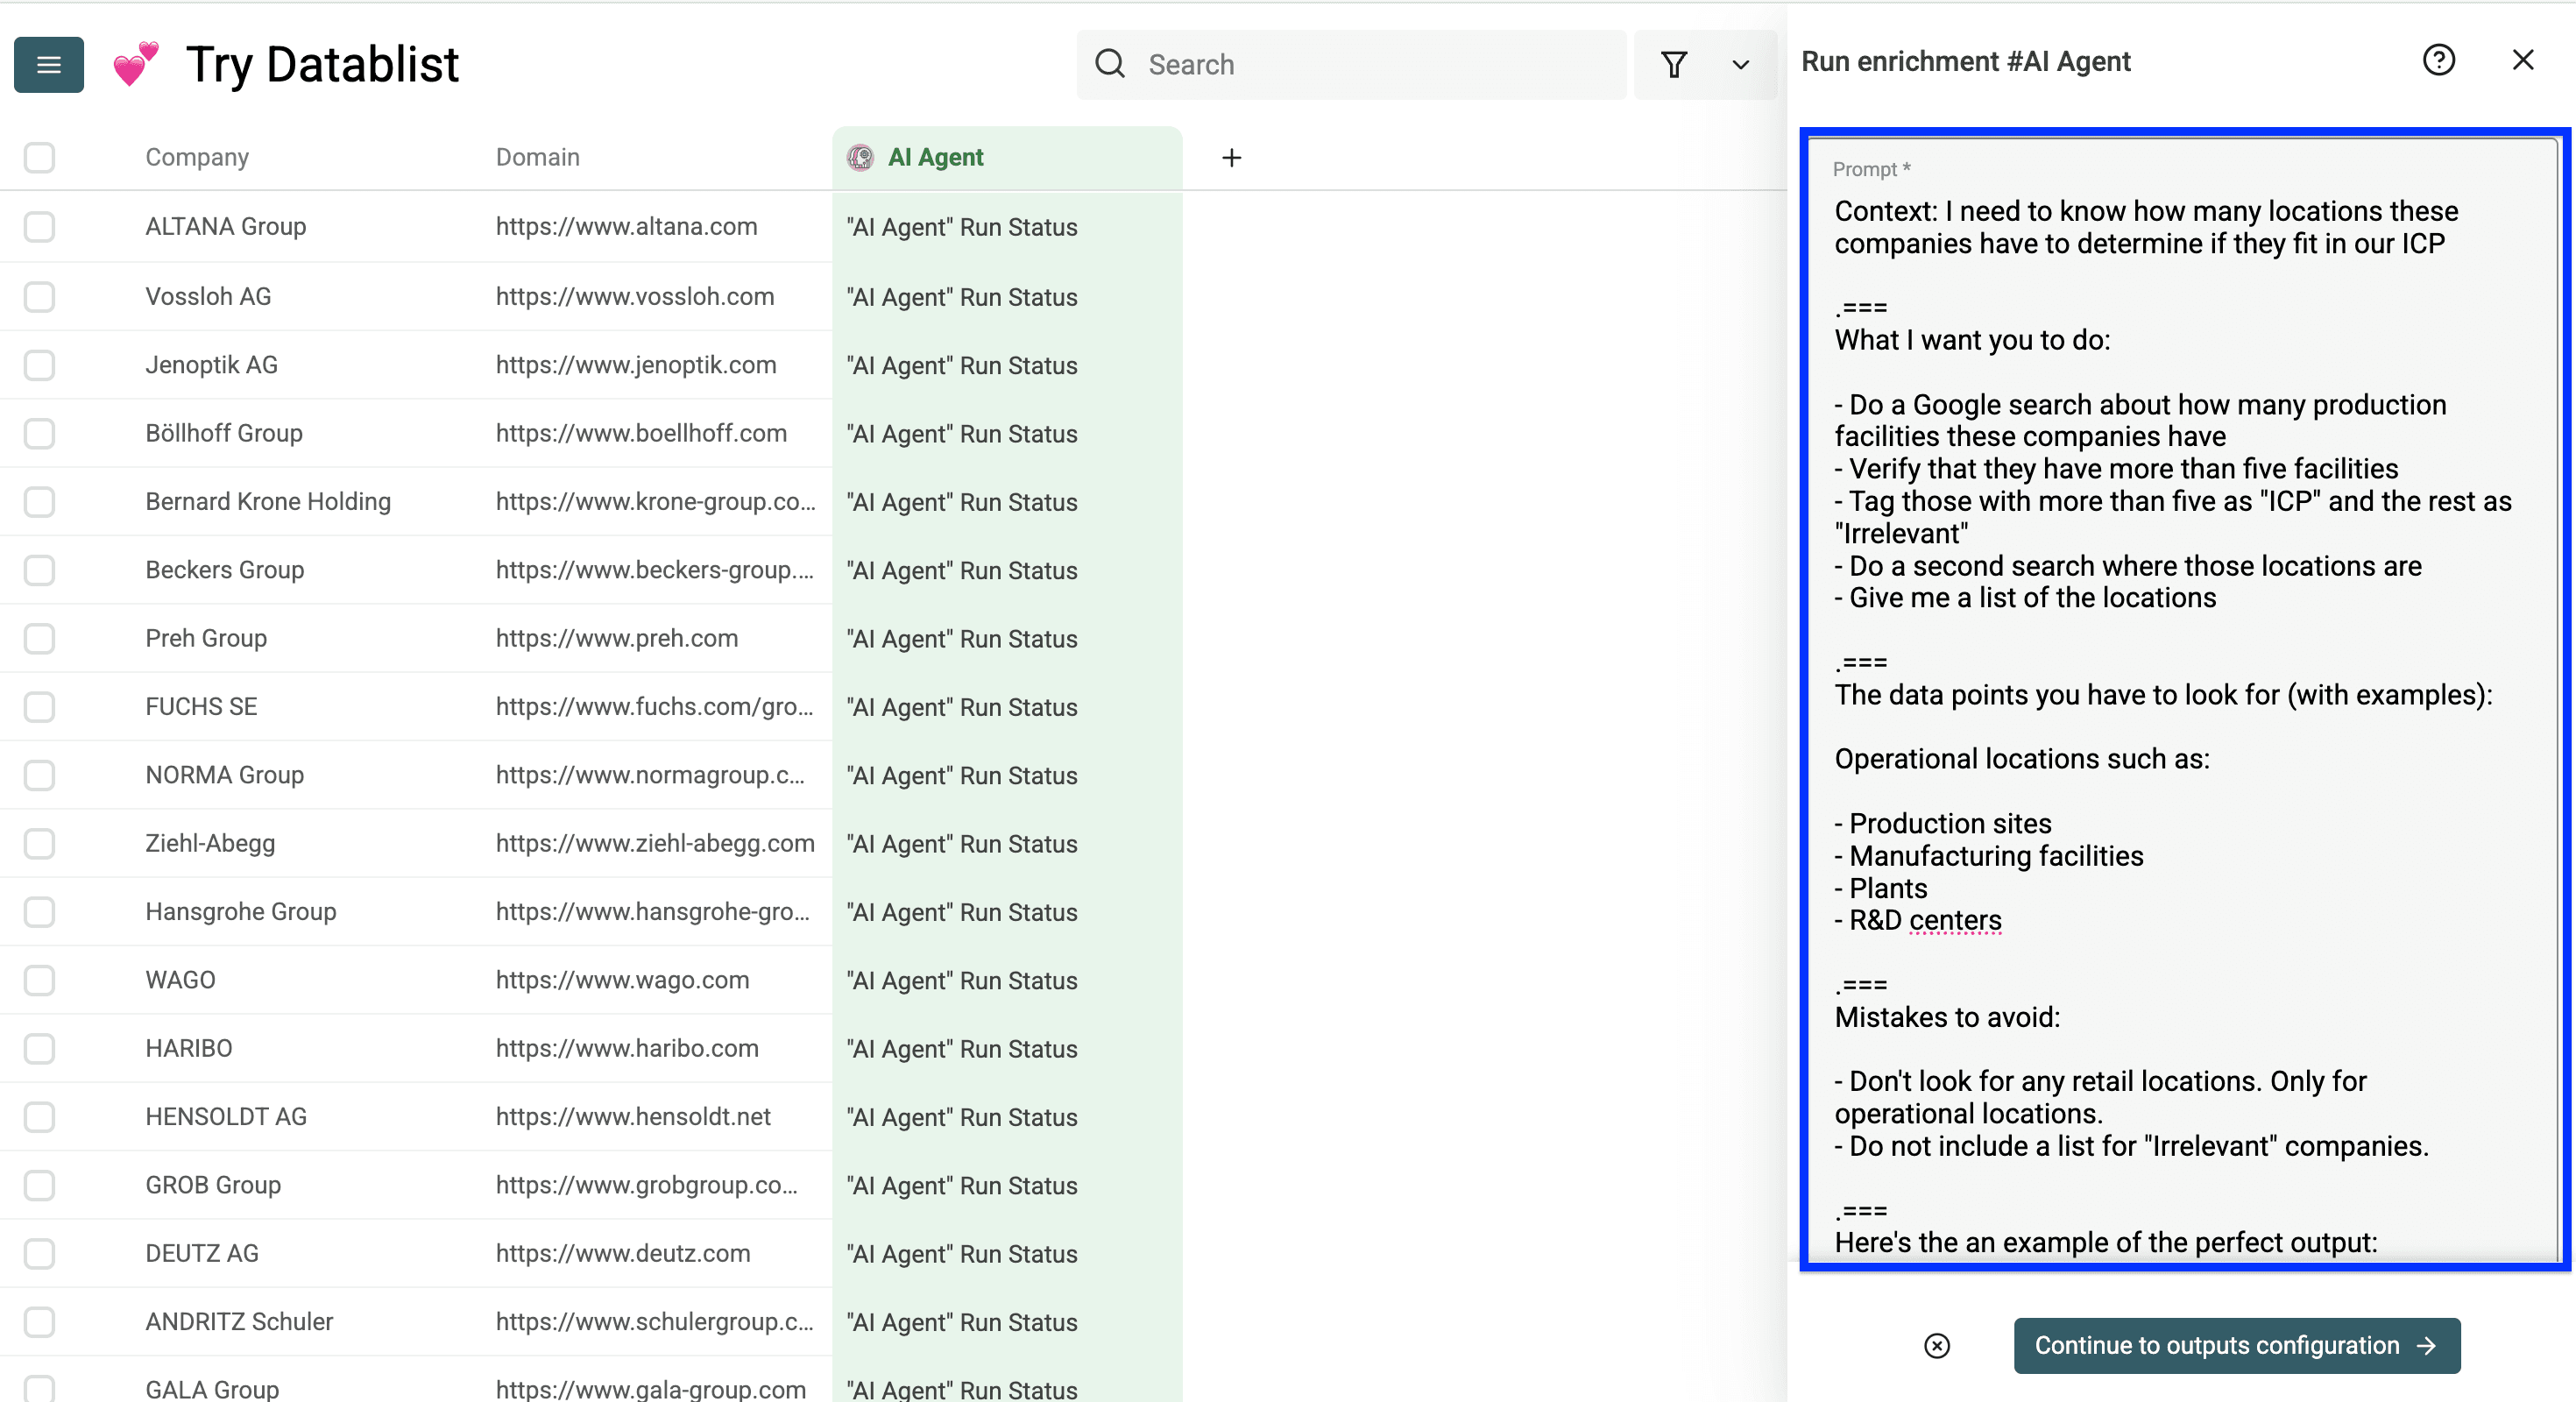Toggle the select-all checkbox in header
2576x1402 pixels.
coord(39,157)
